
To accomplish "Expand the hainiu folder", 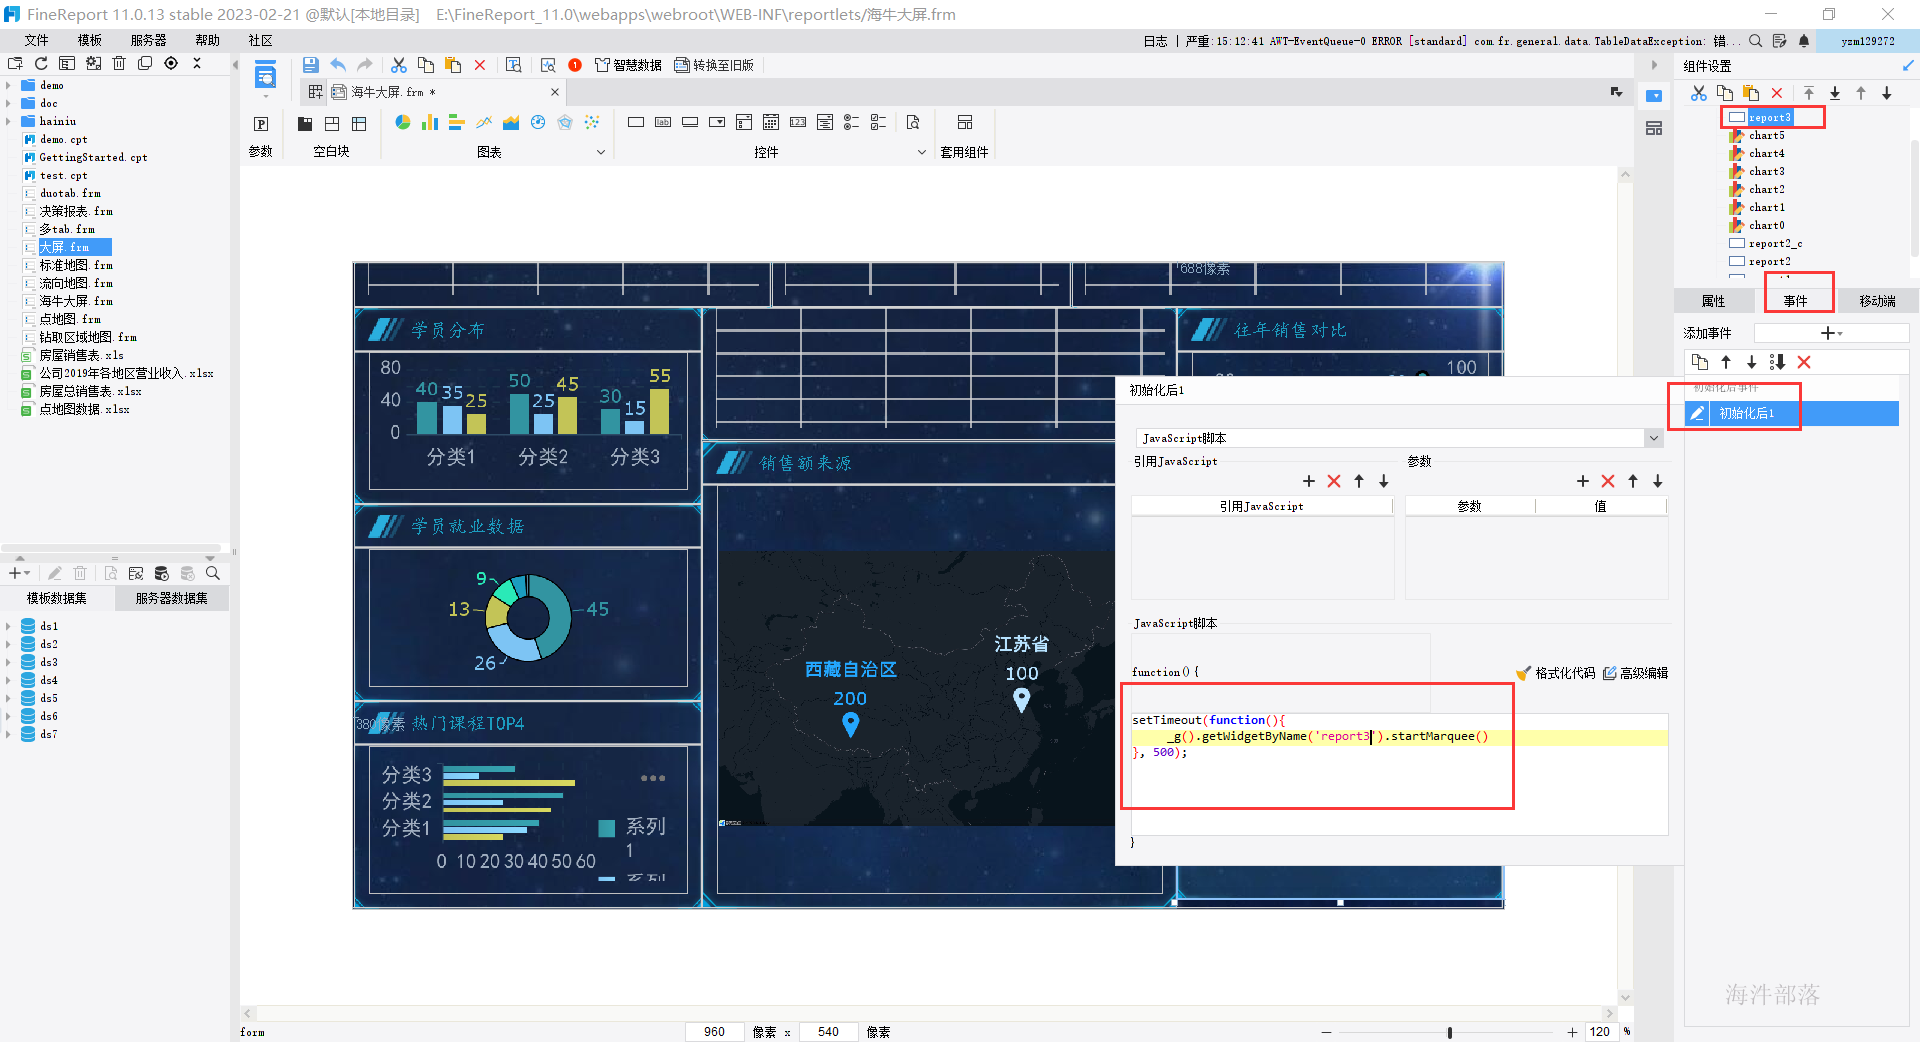I will (9, 121).
